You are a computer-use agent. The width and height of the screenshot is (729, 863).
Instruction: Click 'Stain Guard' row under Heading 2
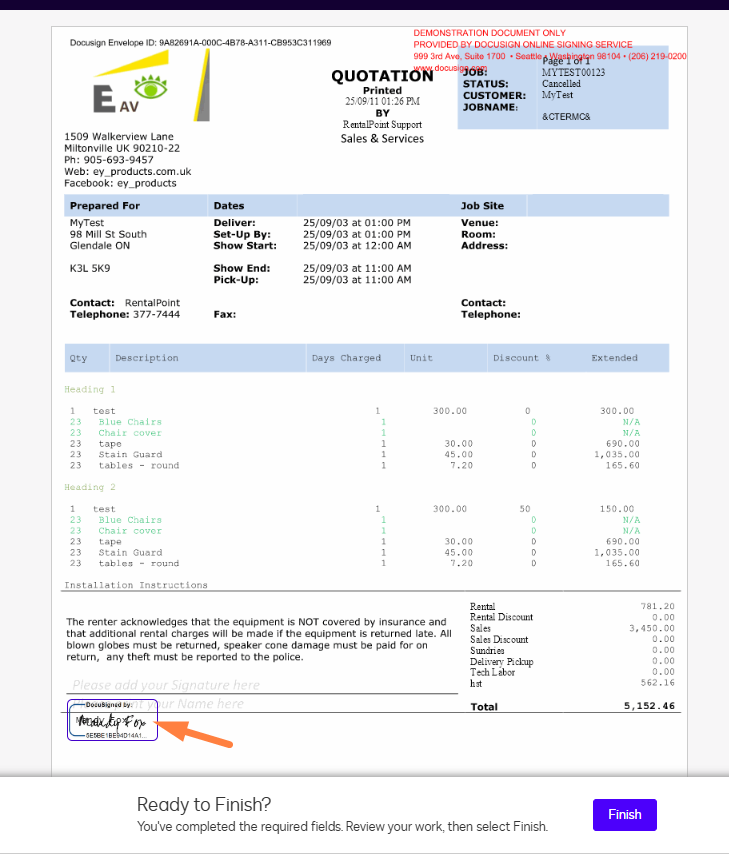click(130, 552)
